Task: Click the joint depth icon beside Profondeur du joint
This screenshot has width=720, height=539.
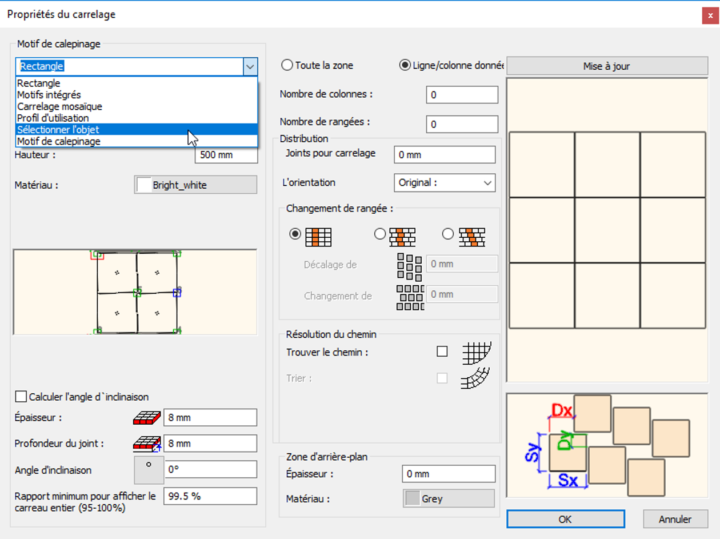Action: 147,444
